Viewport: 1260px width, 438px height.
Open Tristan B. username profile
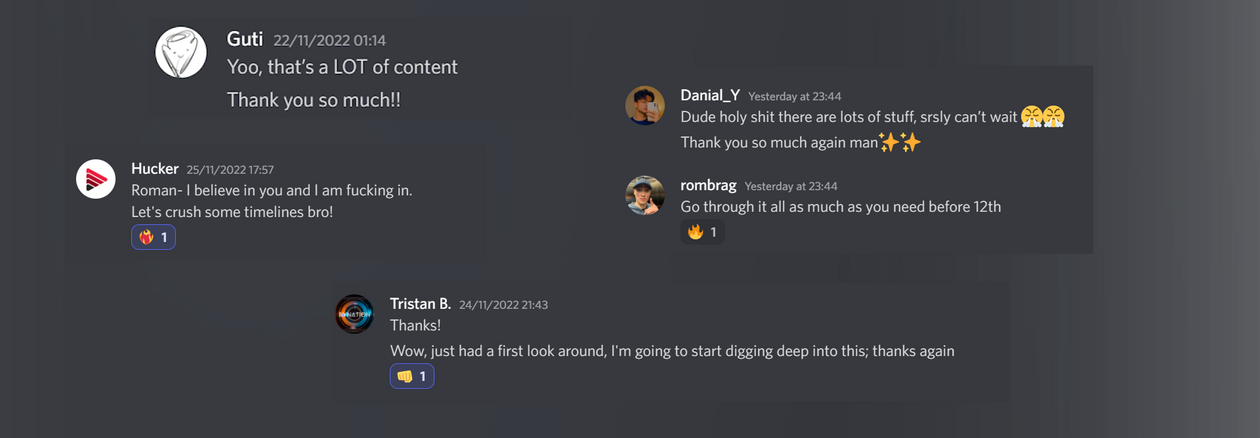pyautogui.click(x=420, y=303)
